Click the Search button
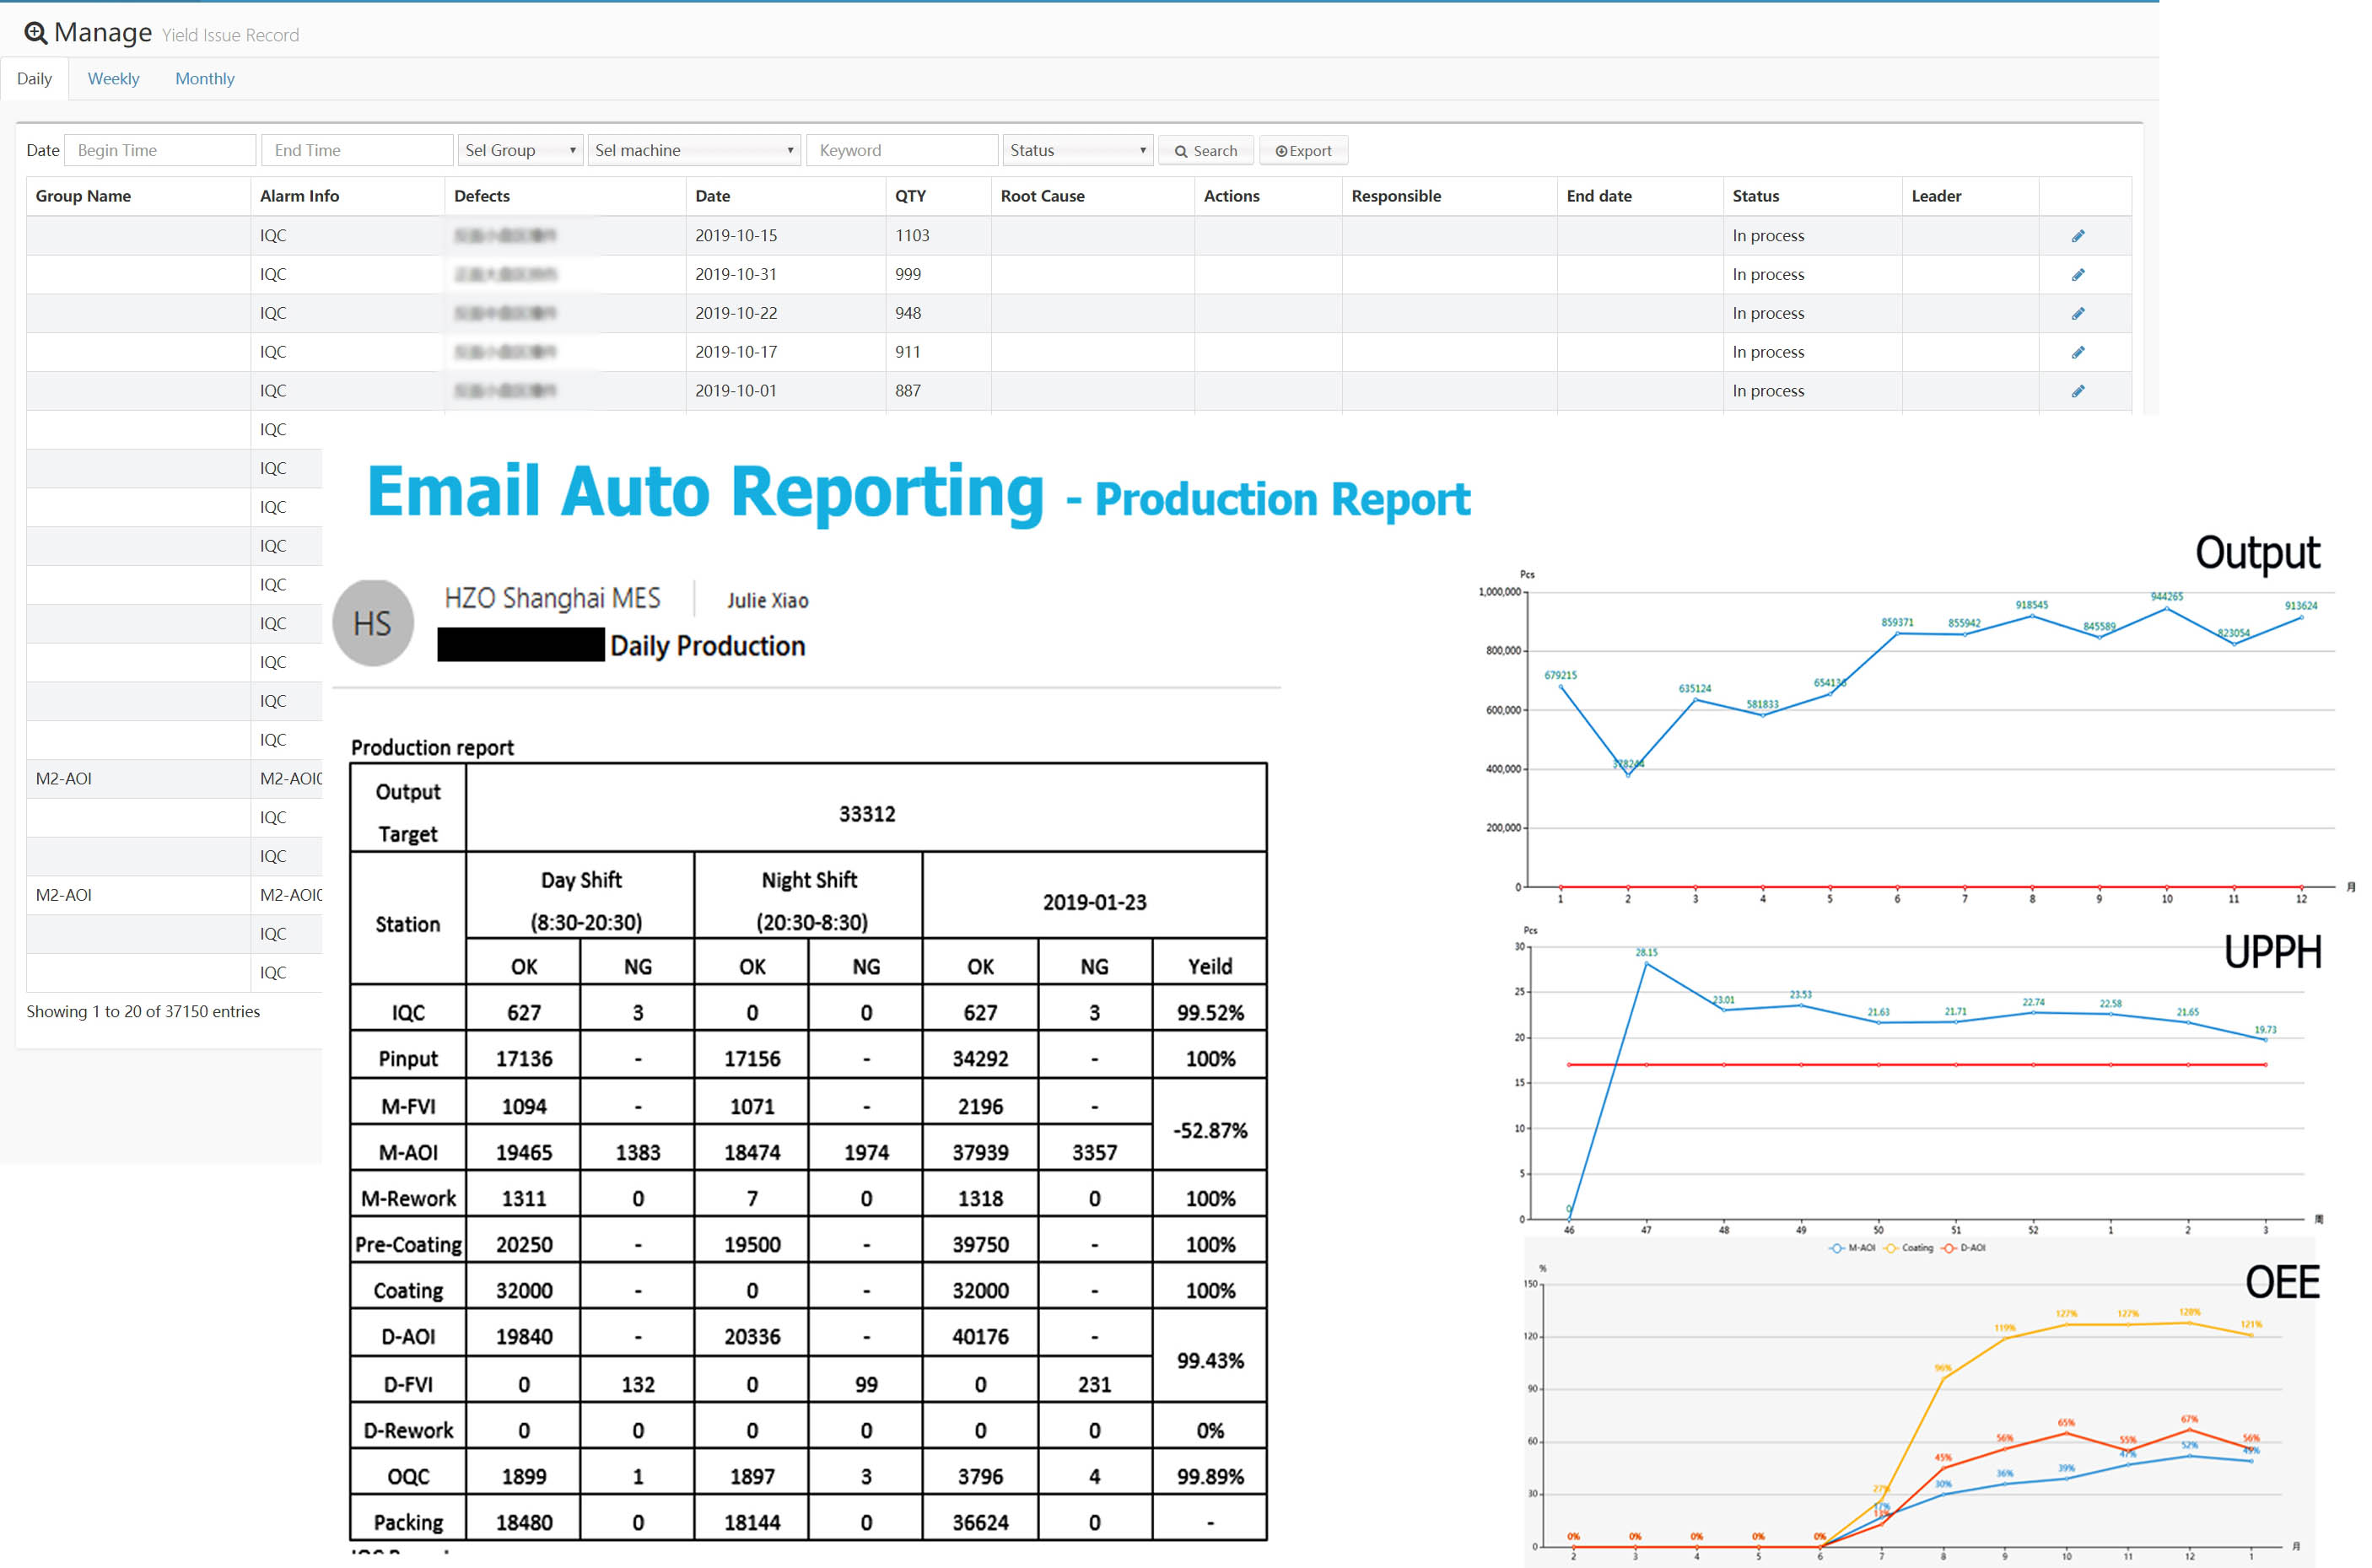Screen dimensions: 2372x1568 click(x=1205, y=151)
